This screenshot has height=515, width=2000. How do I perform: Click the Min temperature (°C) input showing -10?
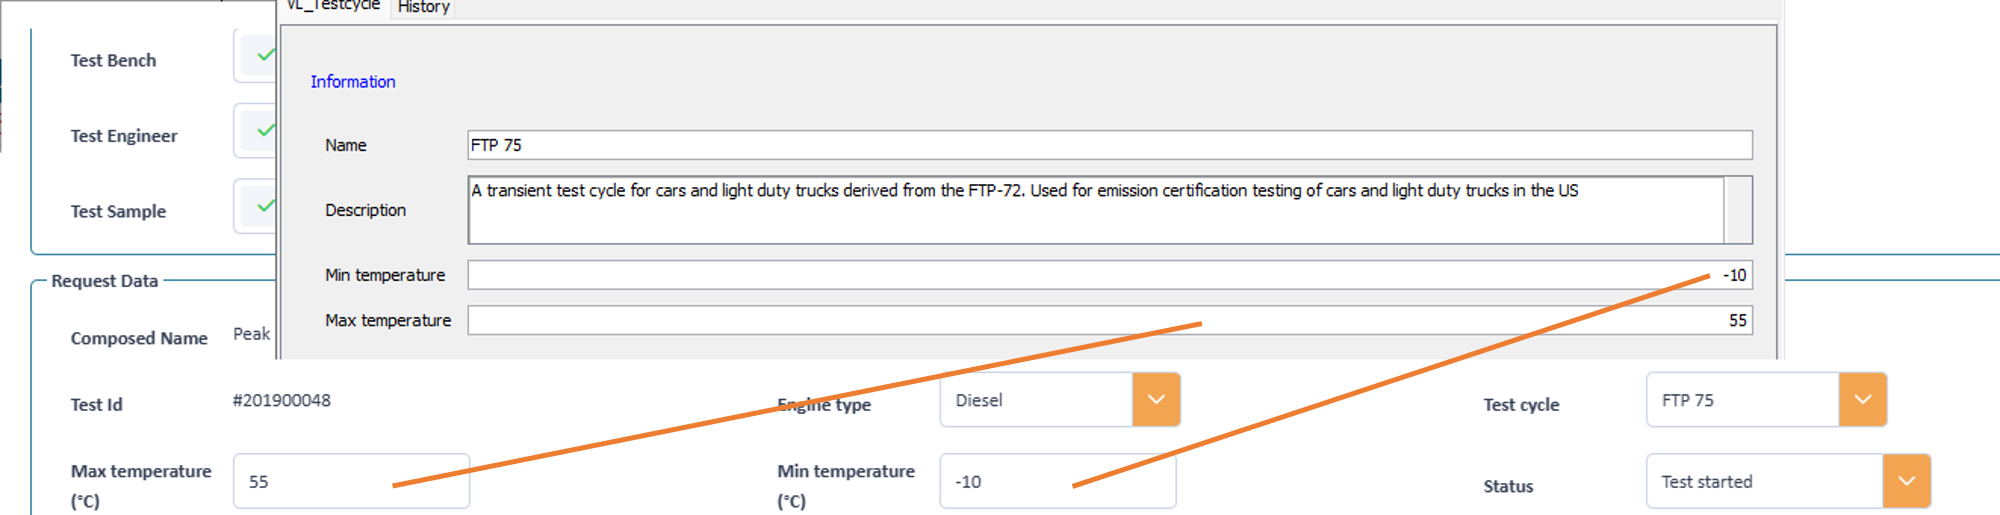coord(1058,481)
